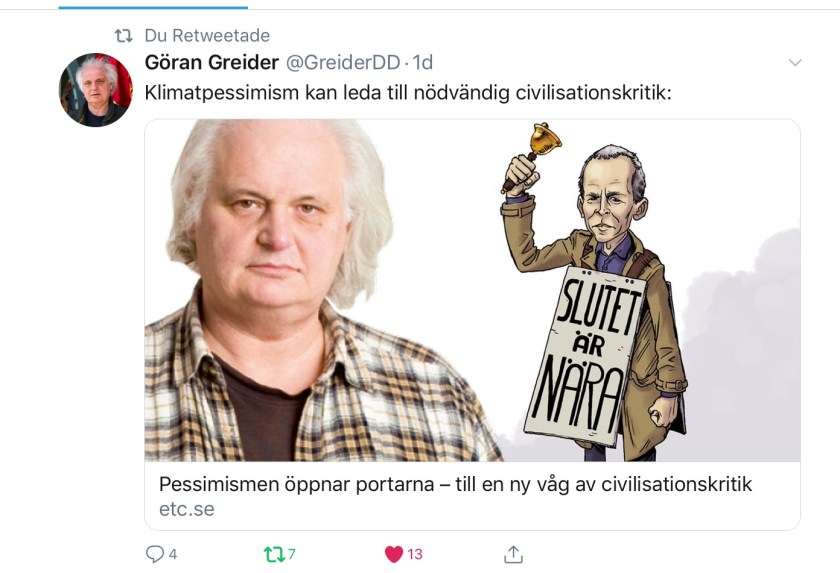View the like count 13

(415, 554)
